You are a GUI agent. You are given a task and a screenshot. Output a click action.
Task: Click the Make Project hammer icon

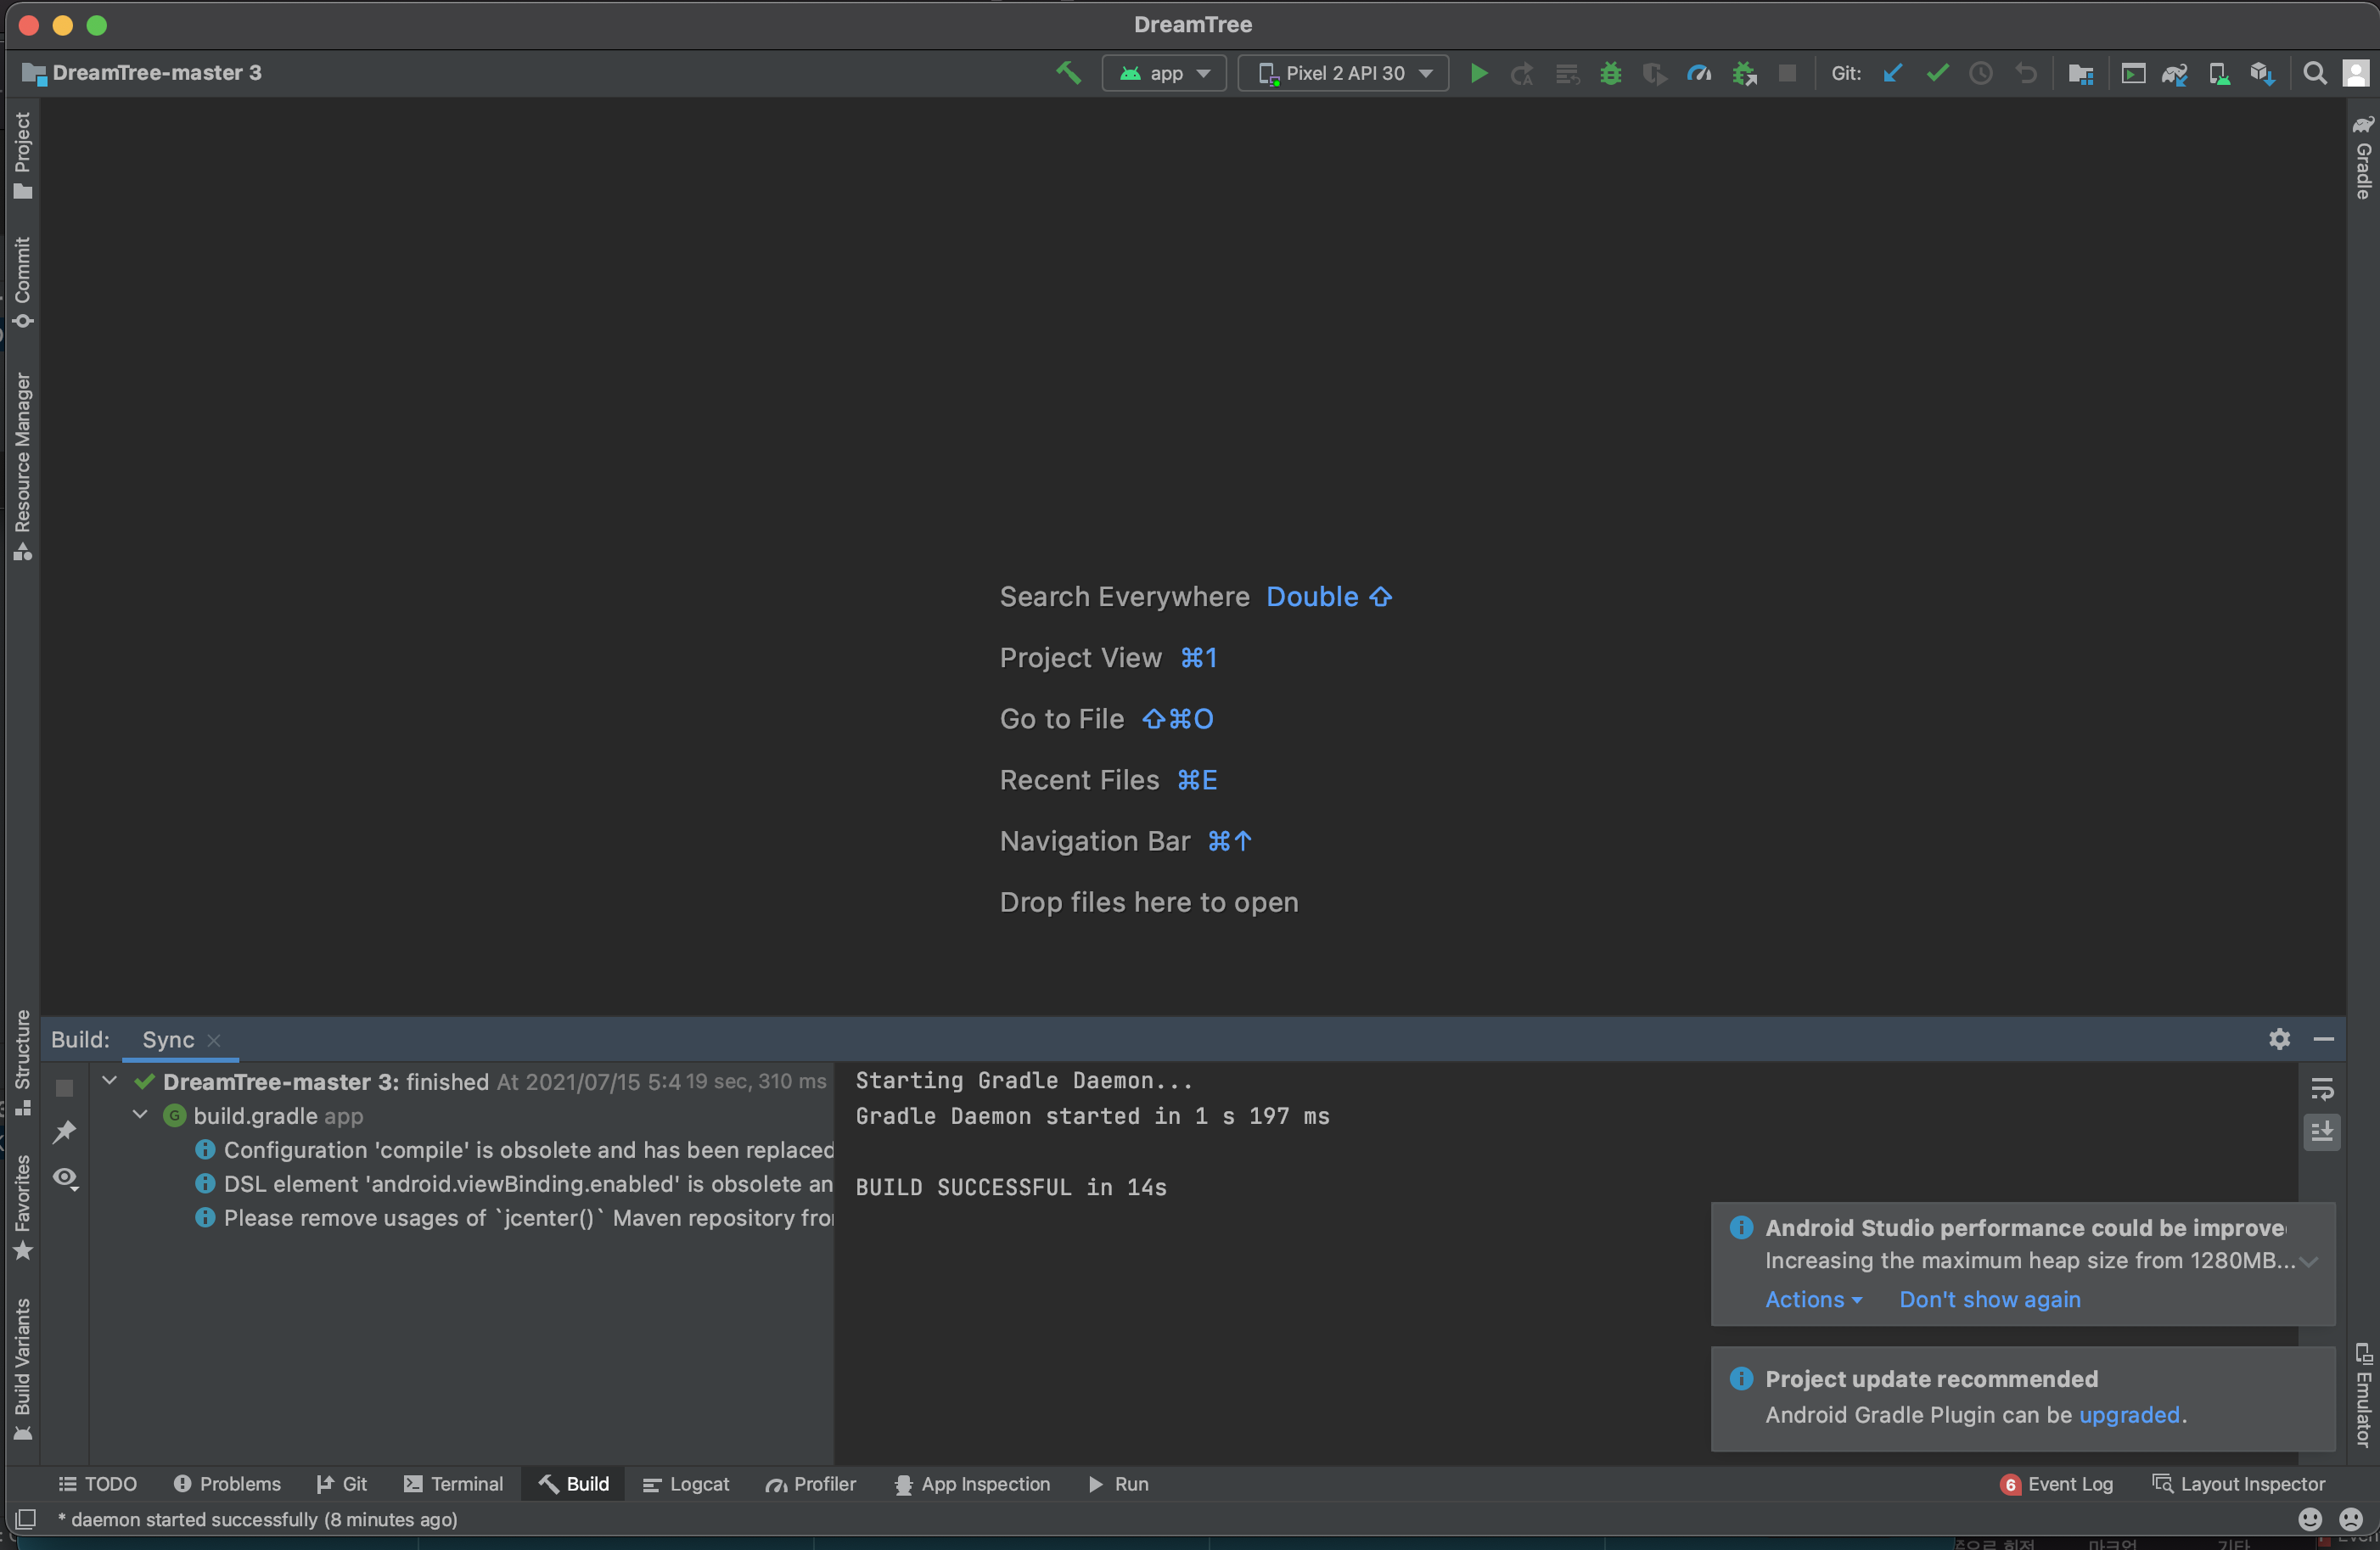click(x=1068, y=73)
